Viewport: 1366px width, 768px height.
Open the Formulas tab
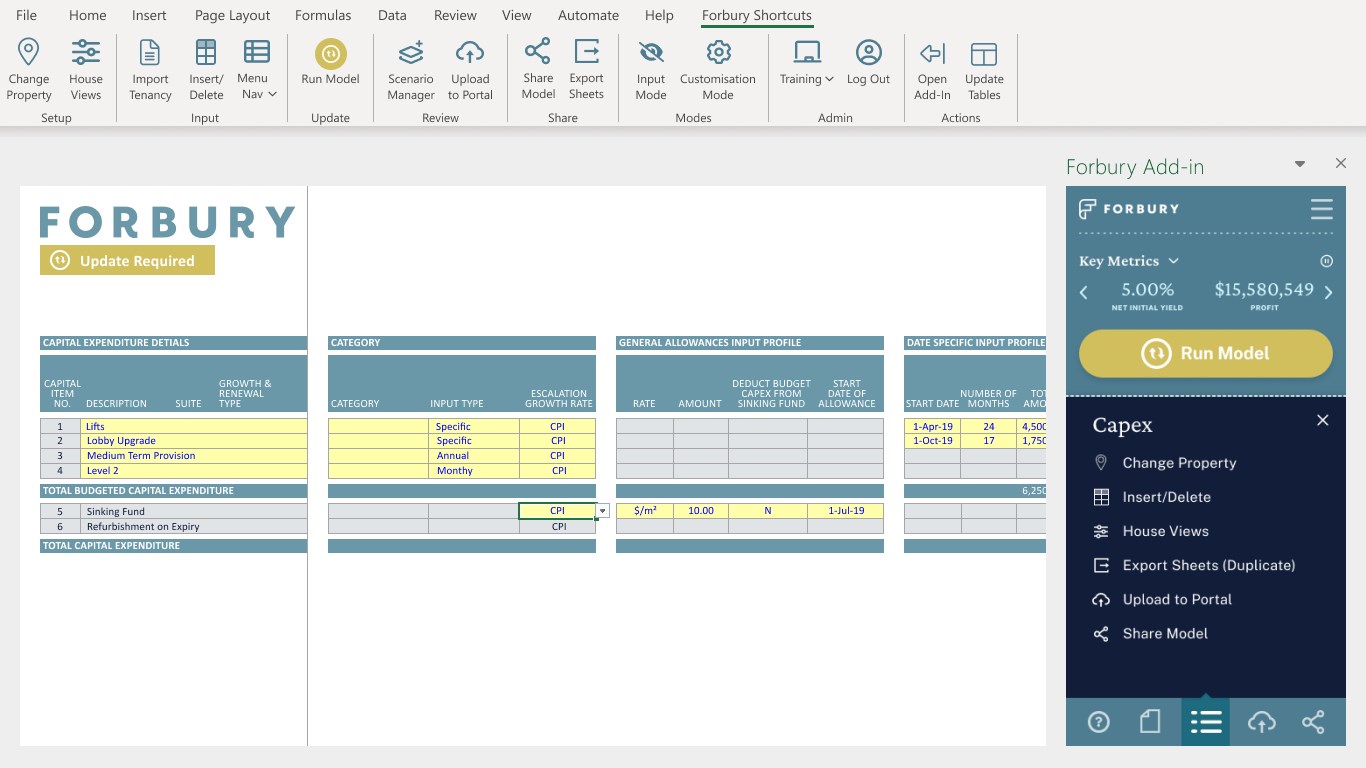tap(323, 15)
